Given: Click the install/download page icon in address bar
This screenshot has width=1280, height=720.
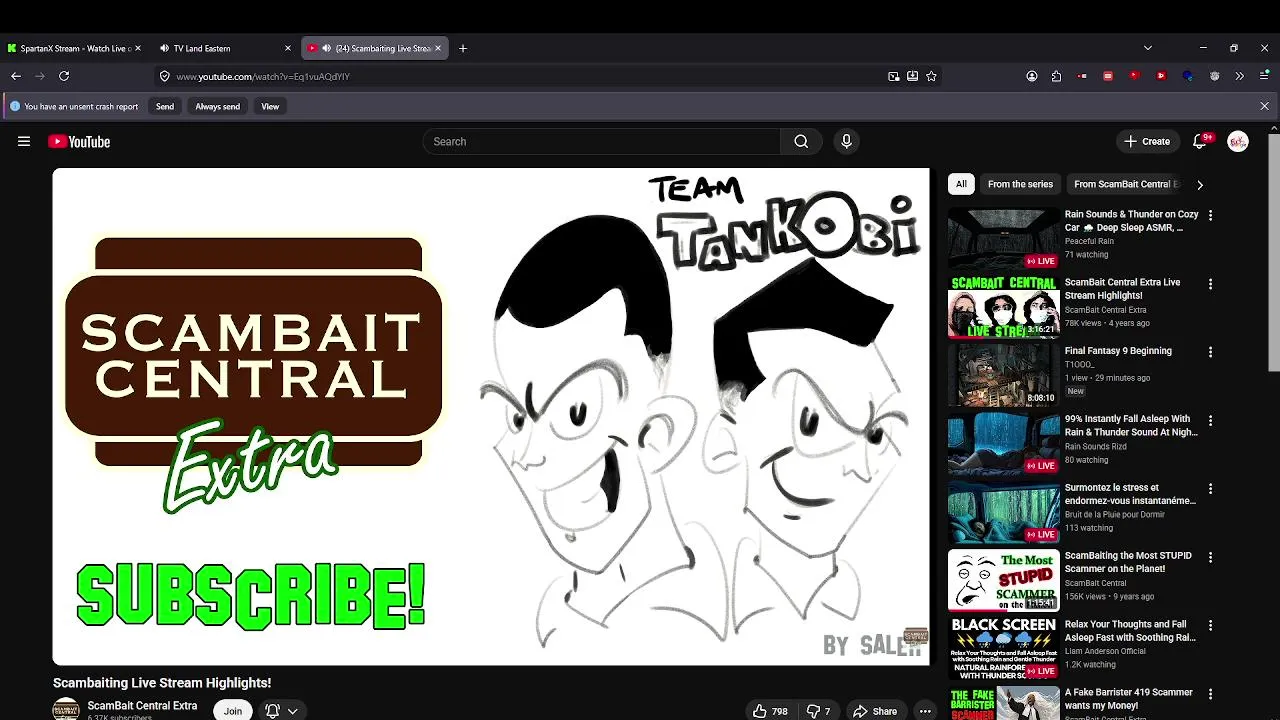Looking at the screenshot, I should point(912,76).
